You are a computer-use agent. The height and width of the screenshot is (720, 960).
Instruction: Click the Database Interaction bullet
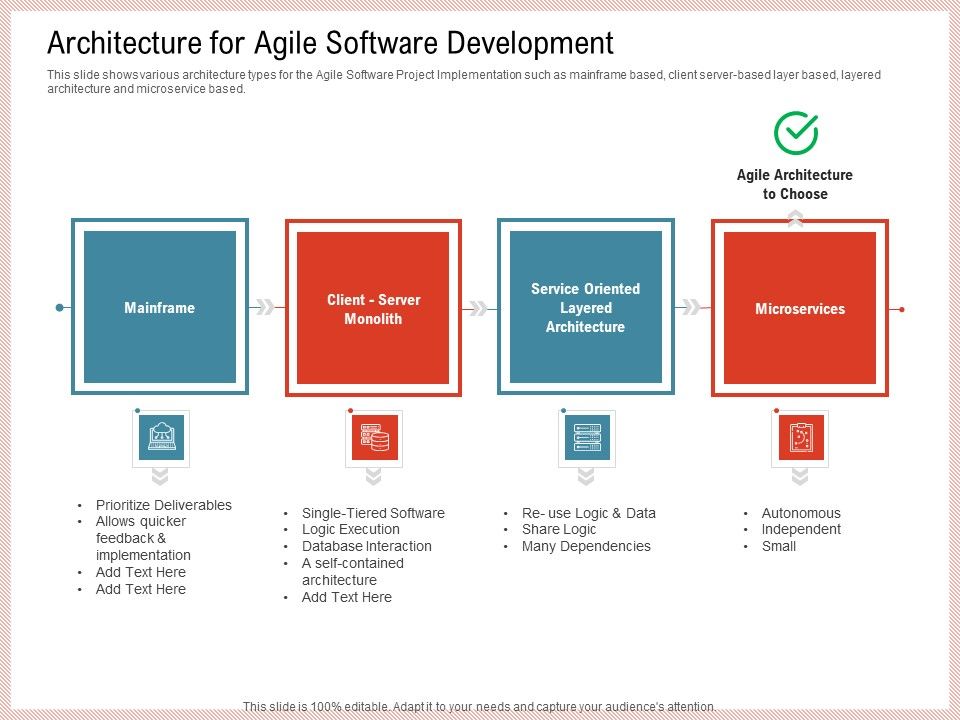(x=366, y=546)
